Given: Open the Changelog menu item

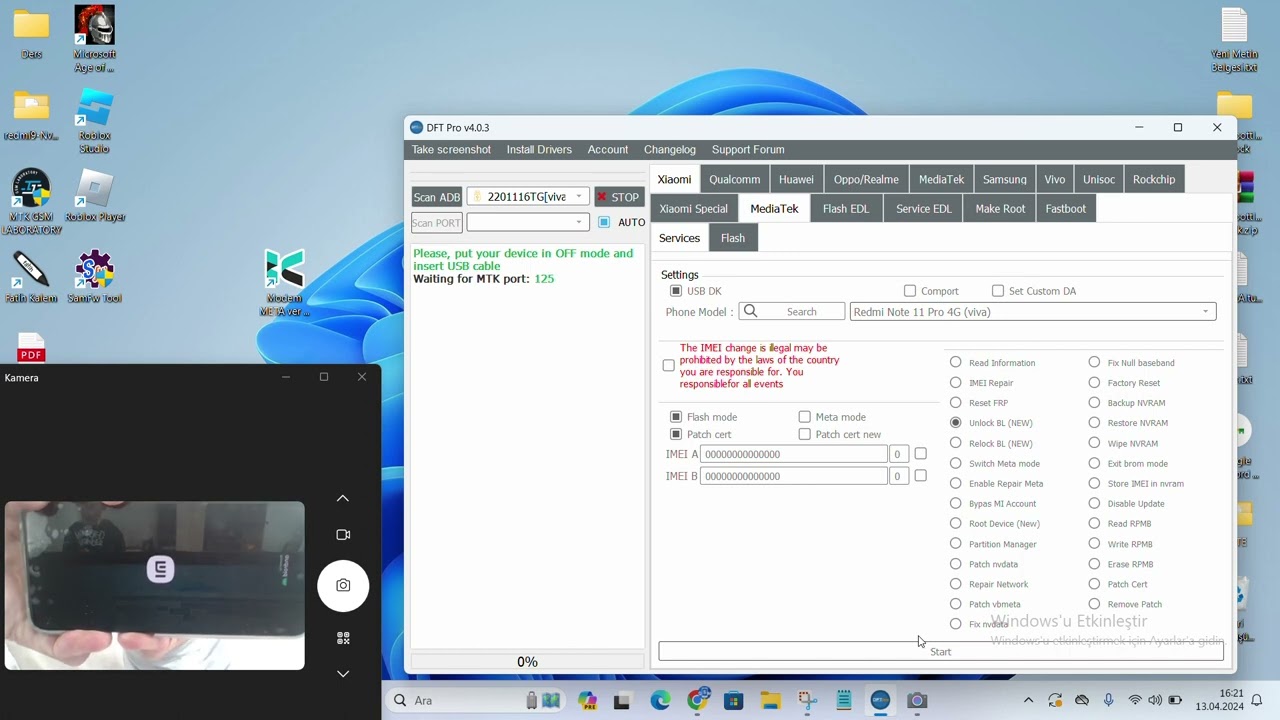Looking at the screenshot, I should tap(670, 150).
